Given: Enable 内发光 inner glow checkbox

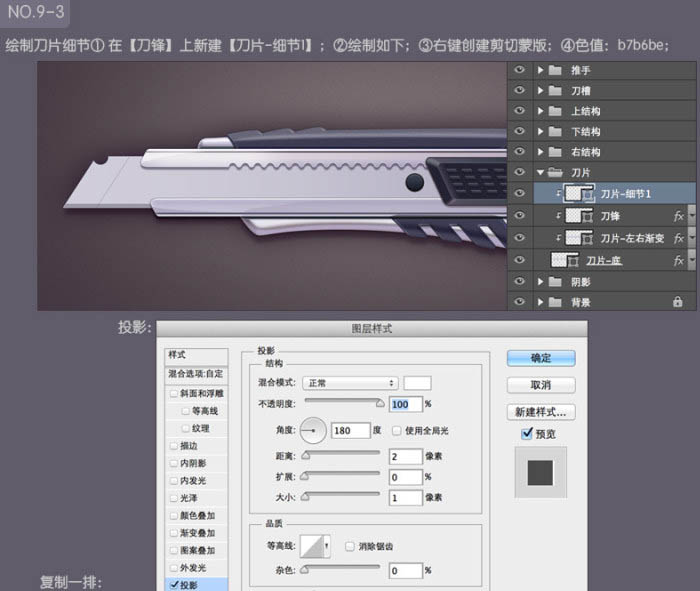Looking at the screenshot, I should (174, 481).
